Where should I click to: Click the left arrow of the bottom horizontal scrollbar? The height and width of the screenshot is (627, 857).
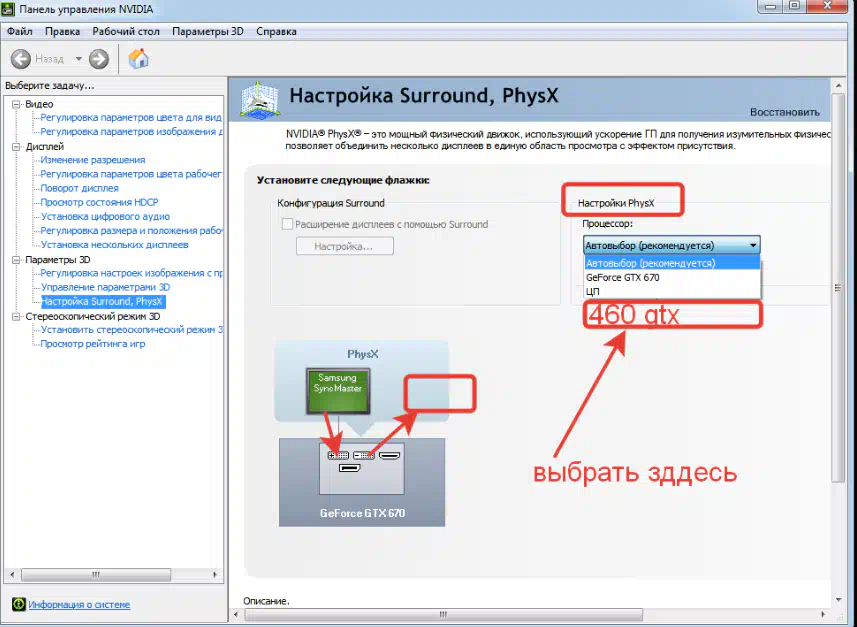(x=236, y=615)
